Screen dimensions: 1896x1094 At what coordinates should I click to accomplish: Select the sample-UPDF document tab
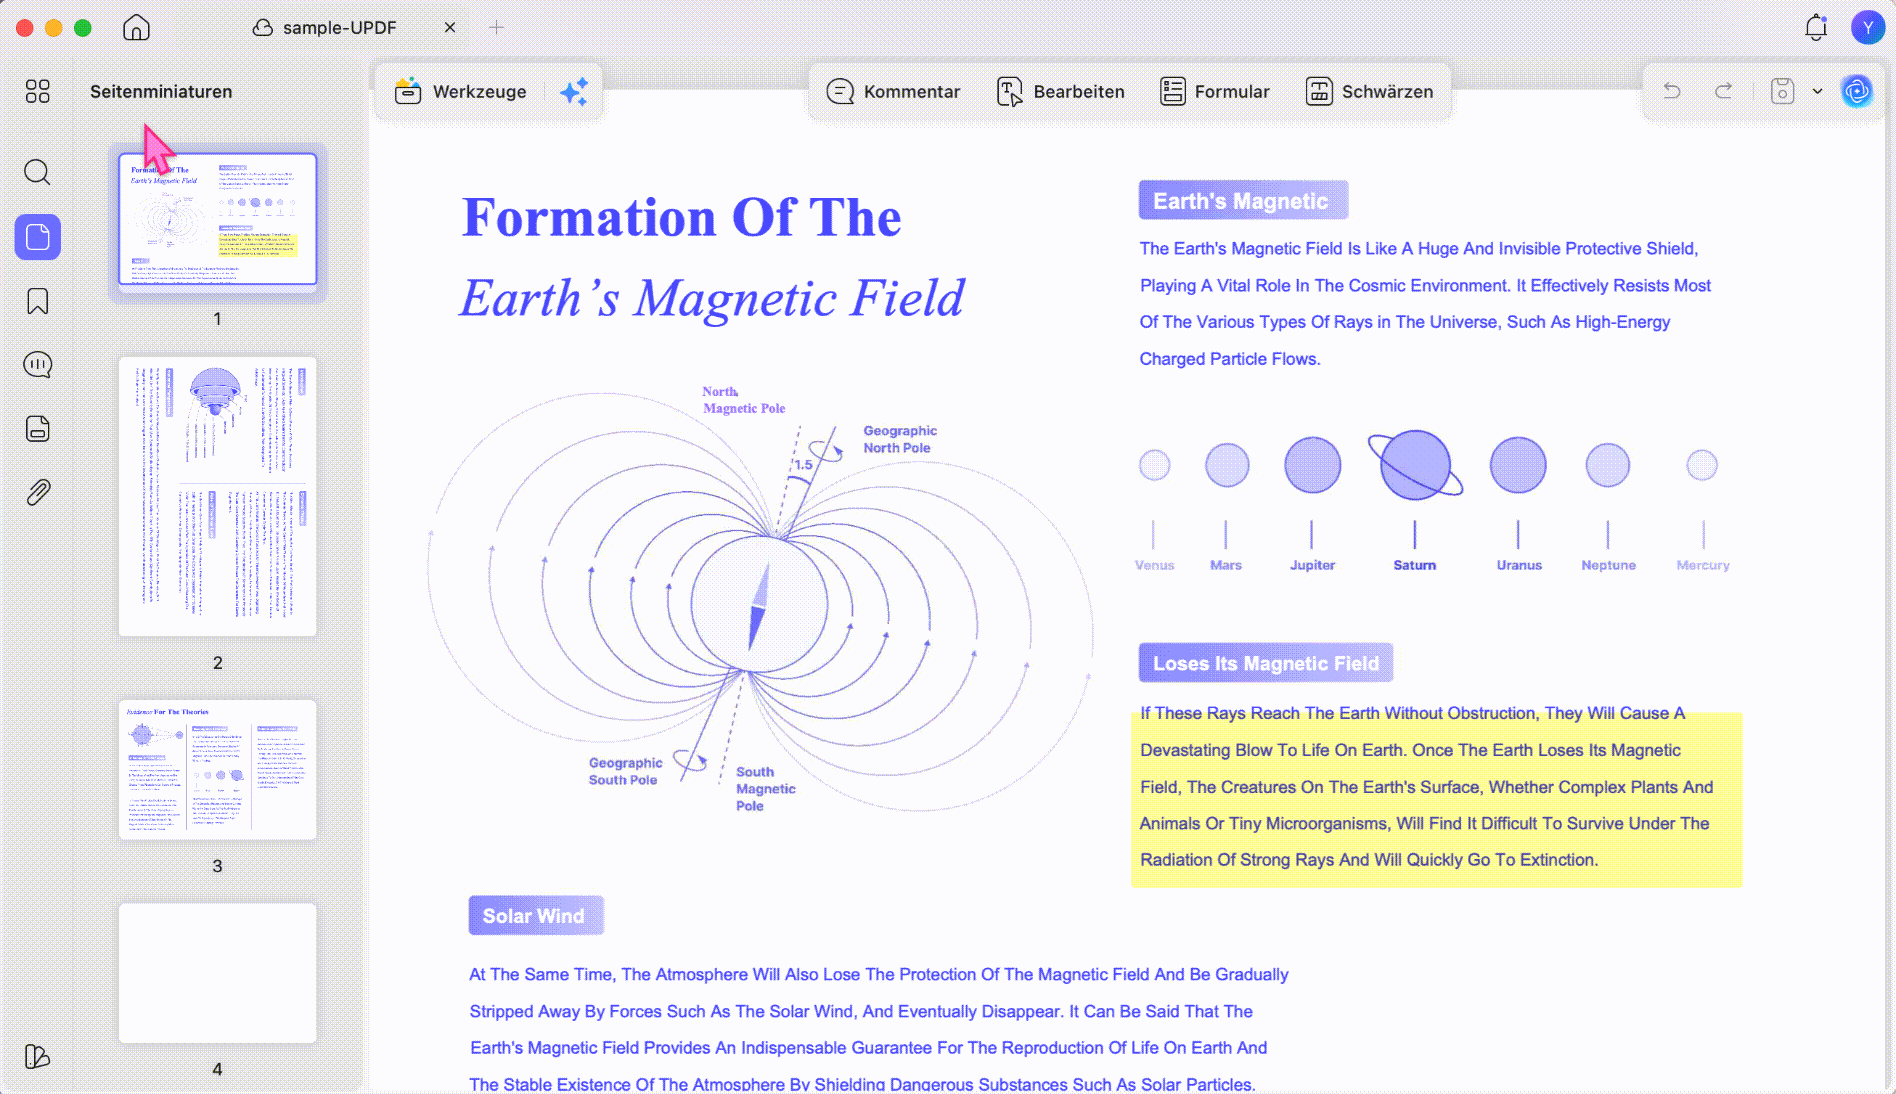click(339, 28)
